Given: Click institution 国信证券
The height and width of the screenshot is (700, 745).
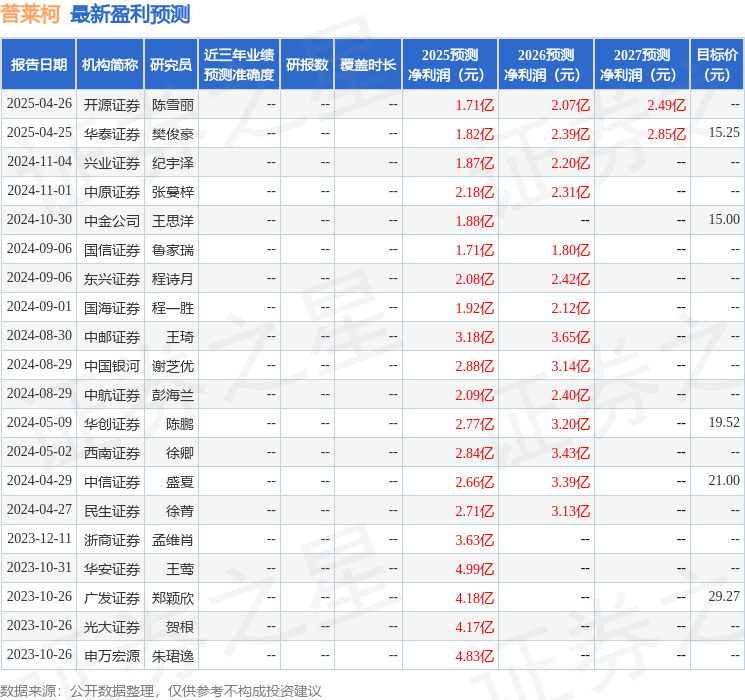Looking at the screenshot, I should click(x=112, y=250).
